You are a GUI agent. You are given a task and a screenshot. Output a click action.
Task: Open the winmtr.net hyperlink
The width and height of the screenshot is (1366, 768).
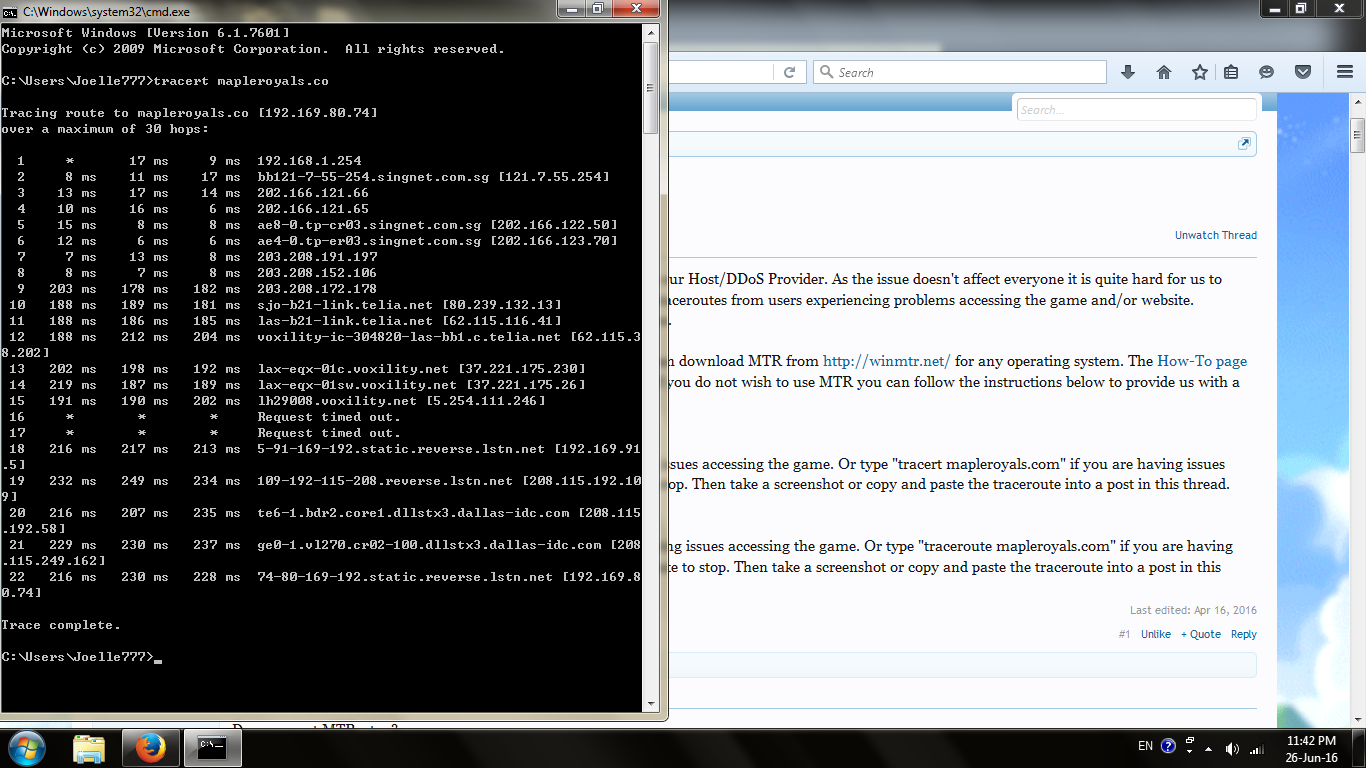pos(886,361)
